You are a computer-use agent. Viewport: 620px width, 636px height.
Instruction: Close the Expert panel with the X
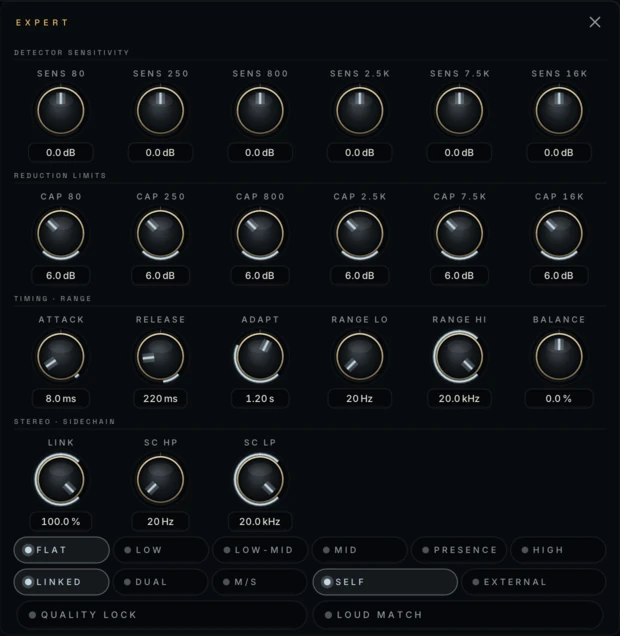(594, 22)
